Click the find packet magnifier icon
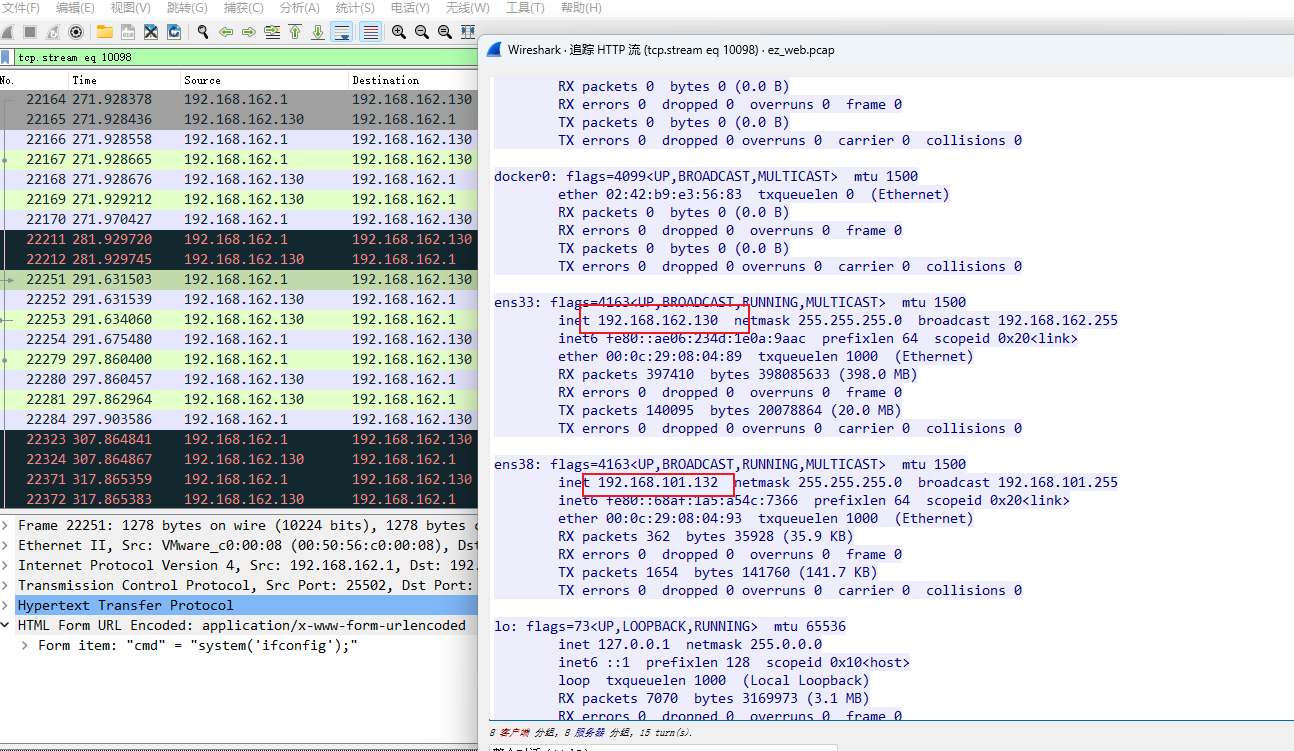Viewport: 1294px width, 751px height. coord(203,32)
